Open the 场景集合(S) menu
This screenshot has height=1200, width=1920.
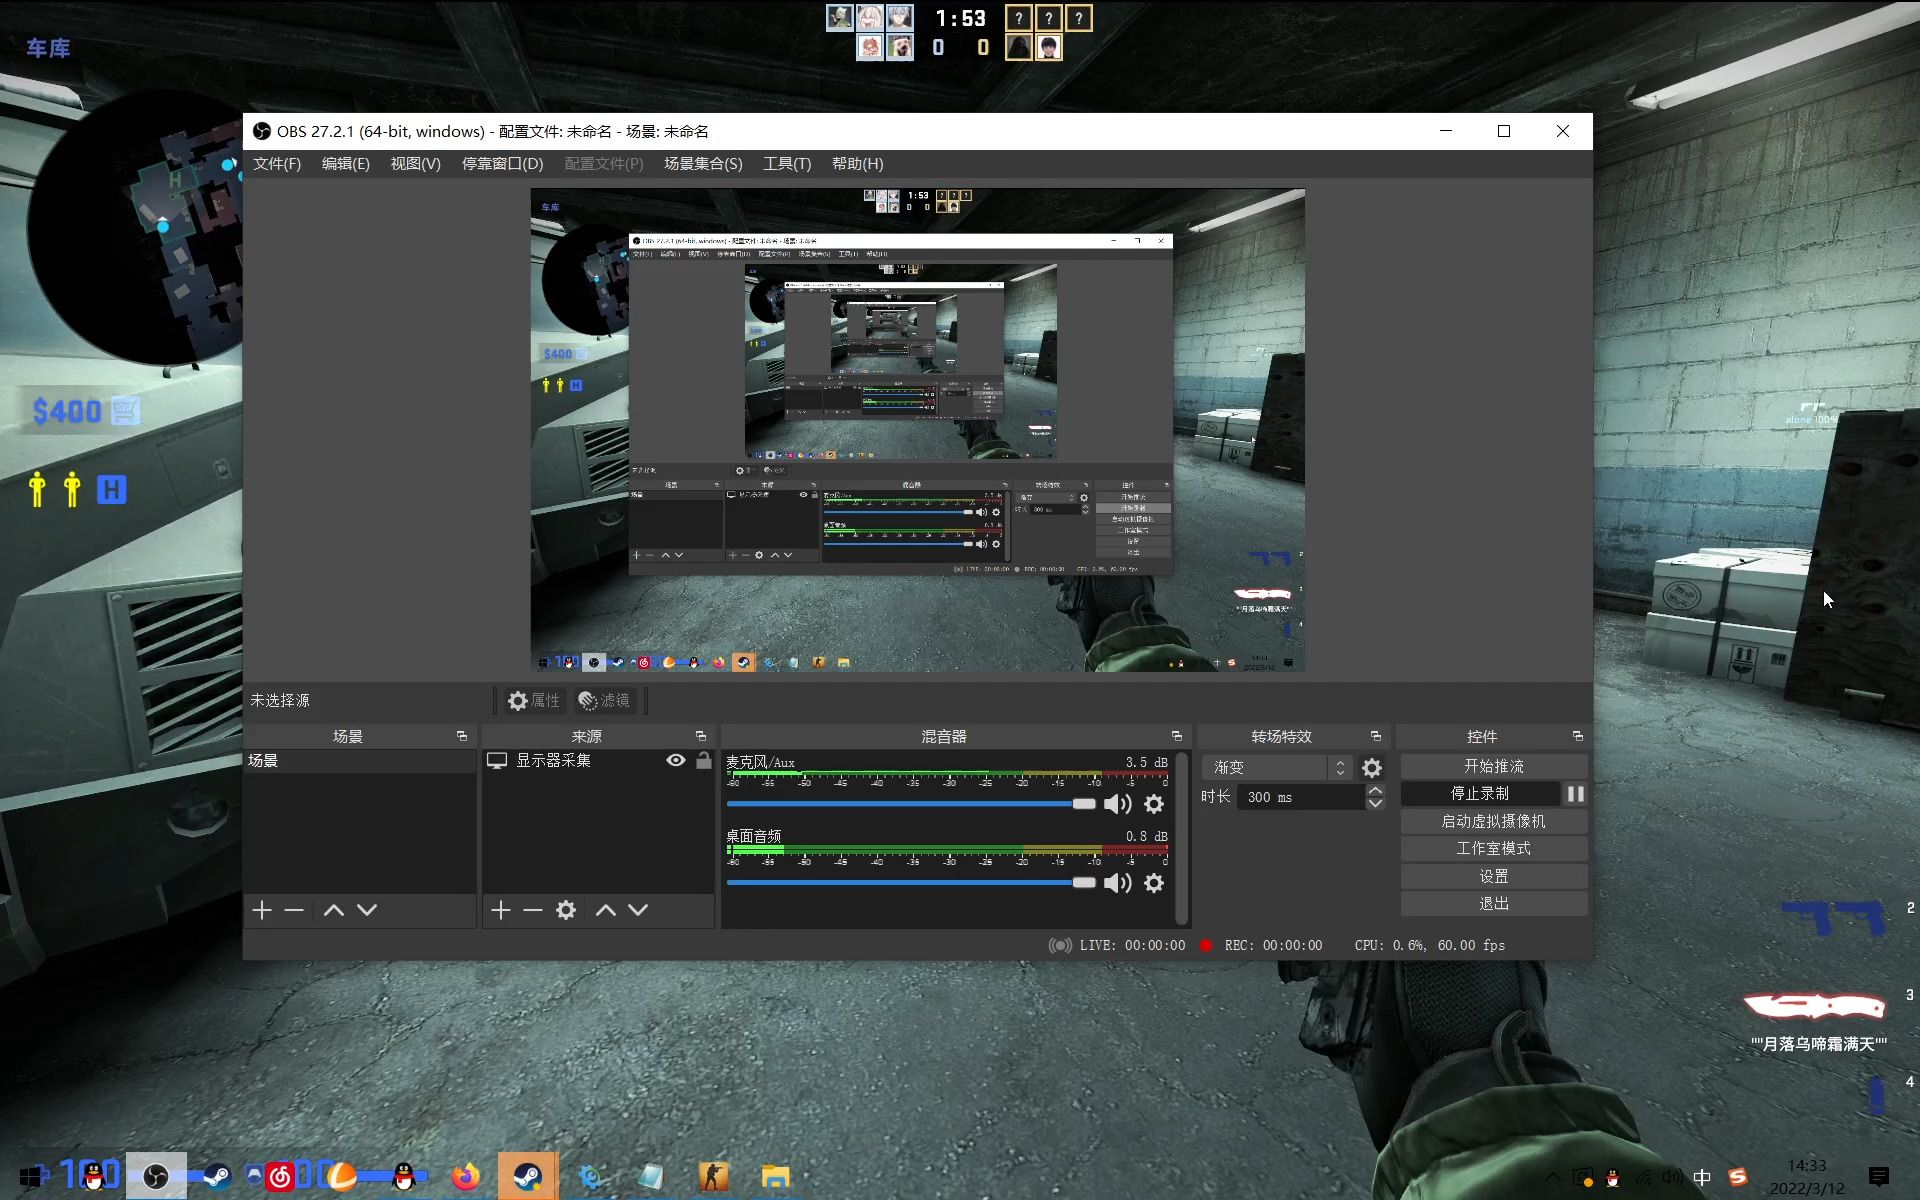pos(703,164)
